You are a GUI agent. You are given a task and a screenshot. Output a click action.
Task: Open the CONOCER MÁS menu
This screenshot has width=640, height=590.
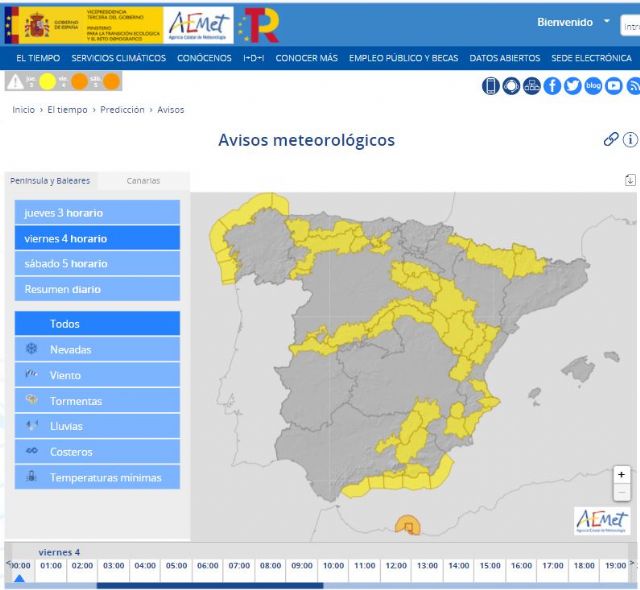click(x=307, y=58)
